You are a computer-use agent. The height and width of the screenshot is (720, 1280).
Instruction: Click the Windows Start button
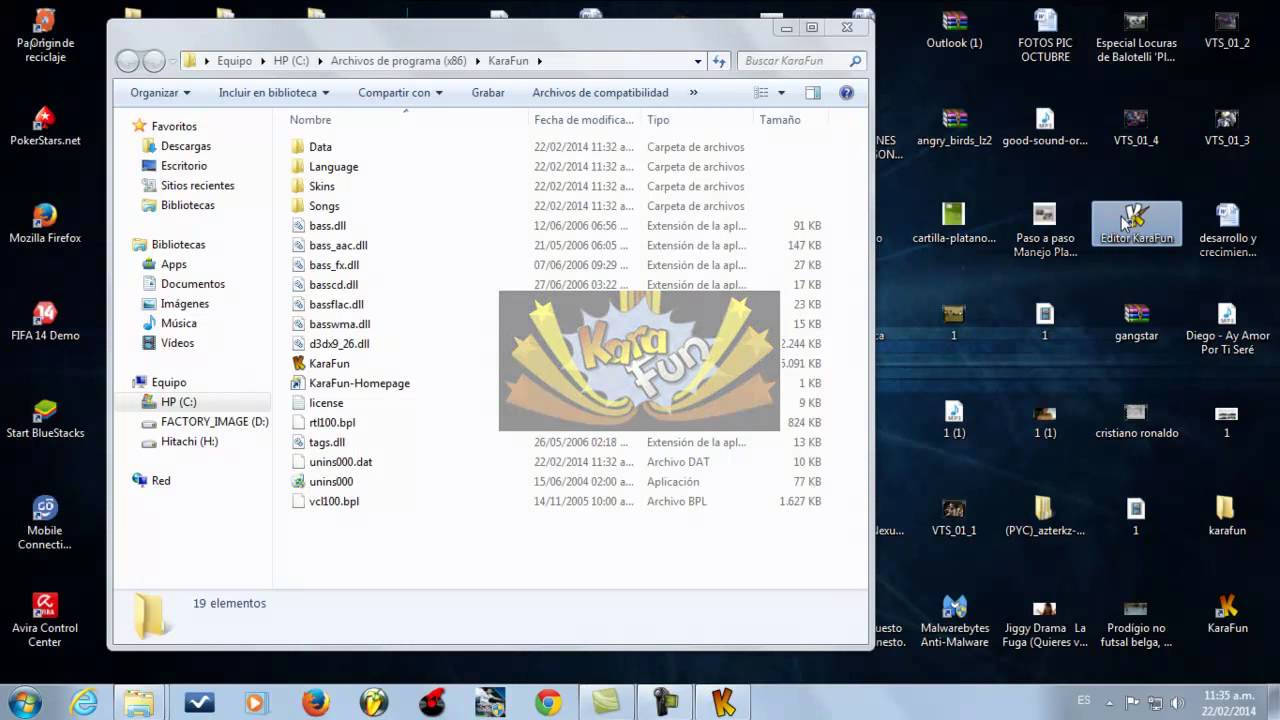pyautogui.click(x=24, y=702)
